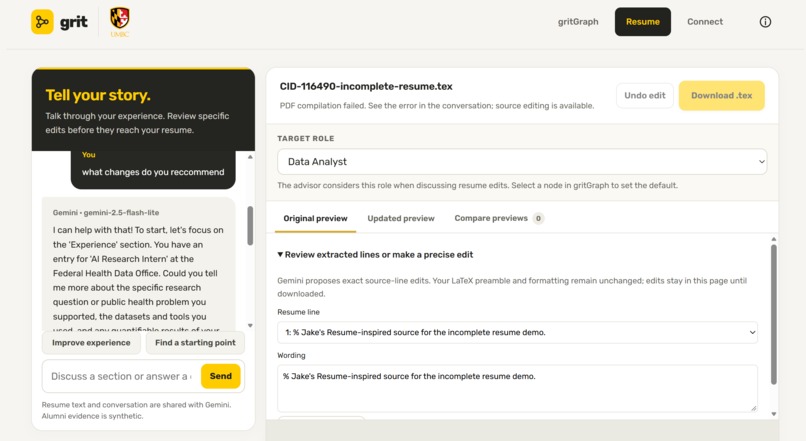Image resolution: width=806 pixels, height=441 pixels.
Task: Click the Wording text area
Action: (x=517, y=388)
